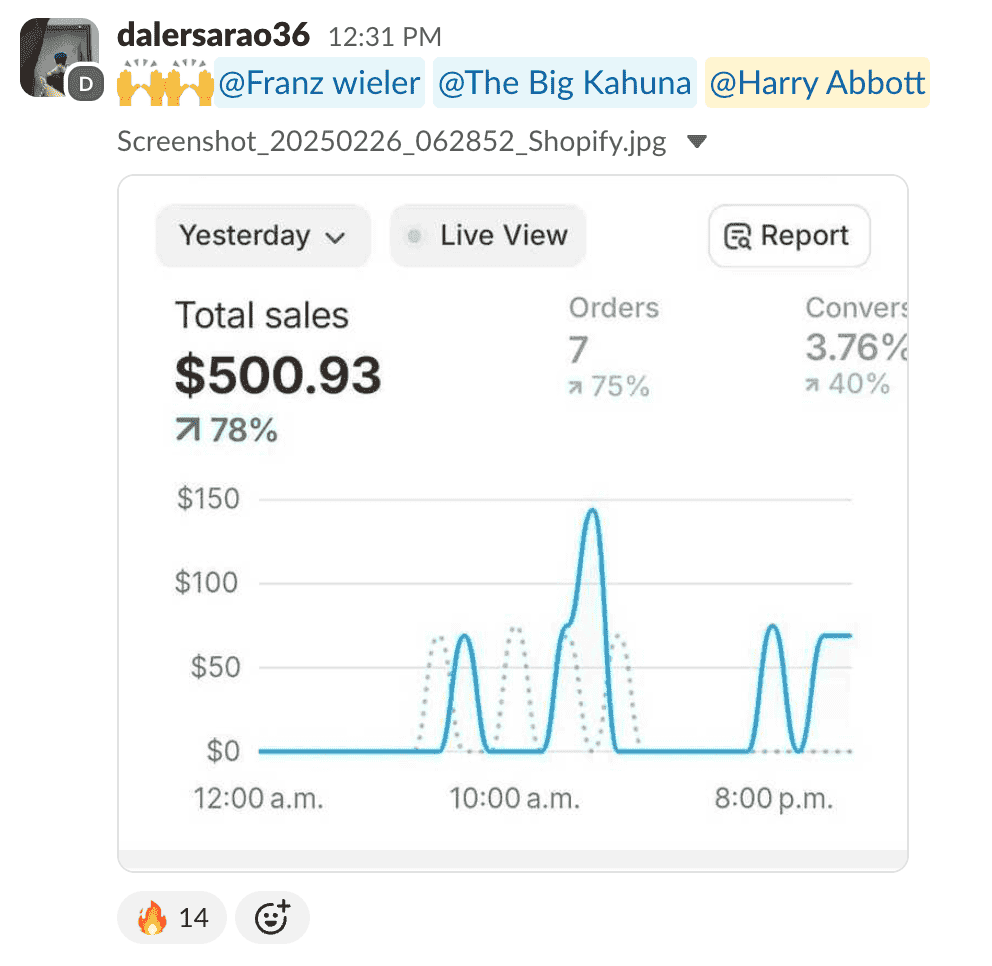Open @Harry Abbott mention
The height and width of the screenshot is (966, 992).
coord(817,83)
